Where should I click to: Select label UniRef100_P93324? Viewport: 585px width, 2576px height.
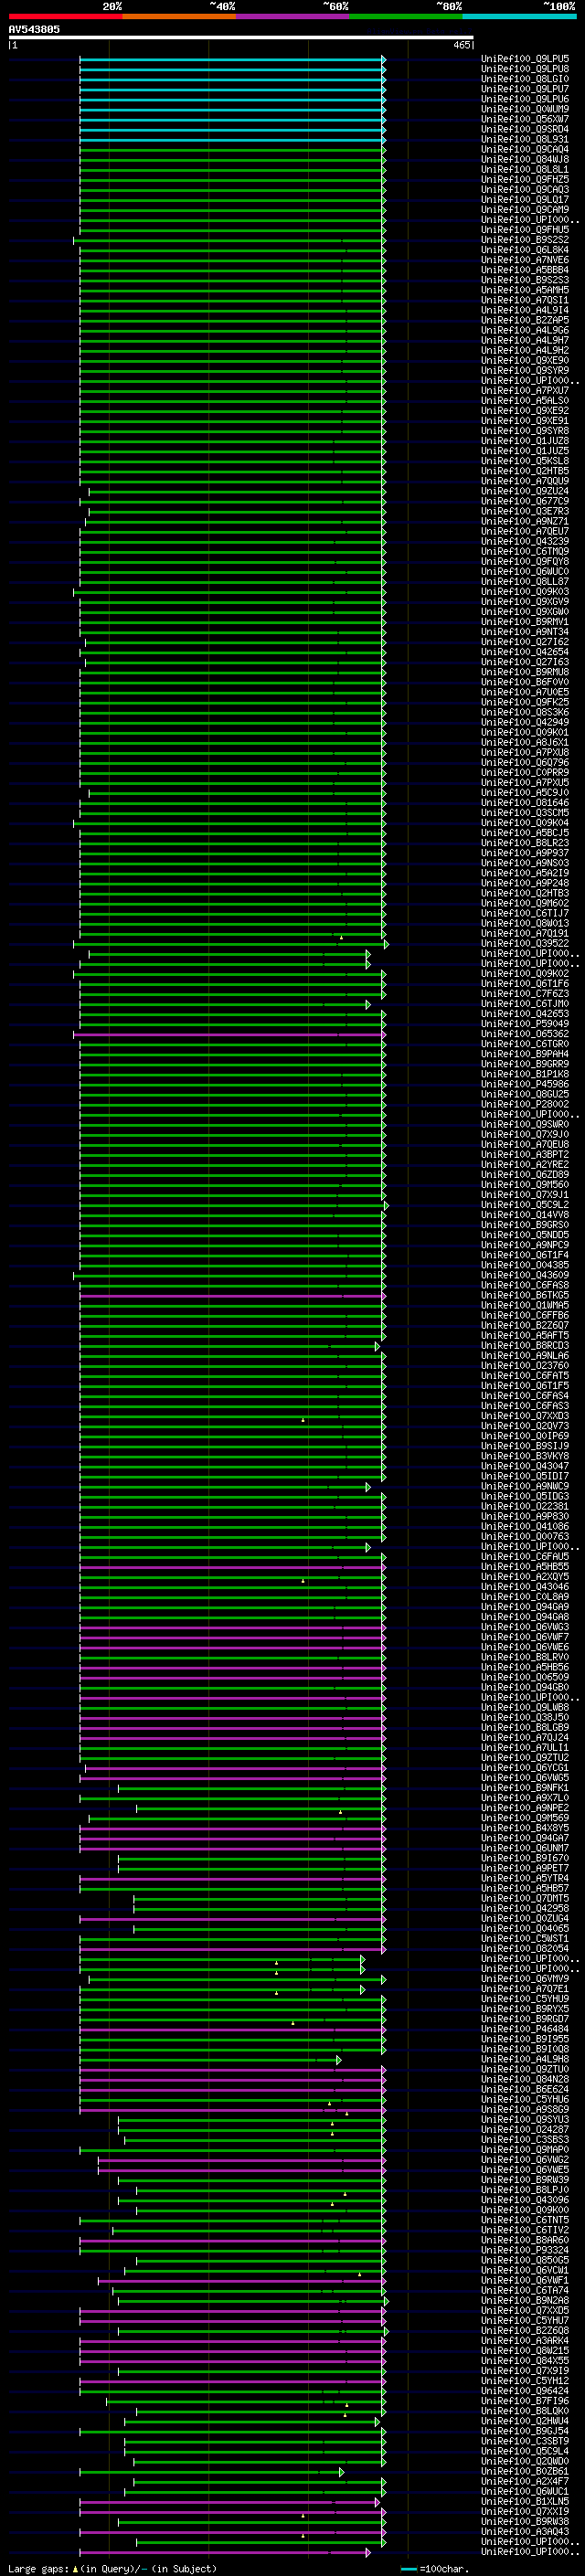[x=525, y=2250]
